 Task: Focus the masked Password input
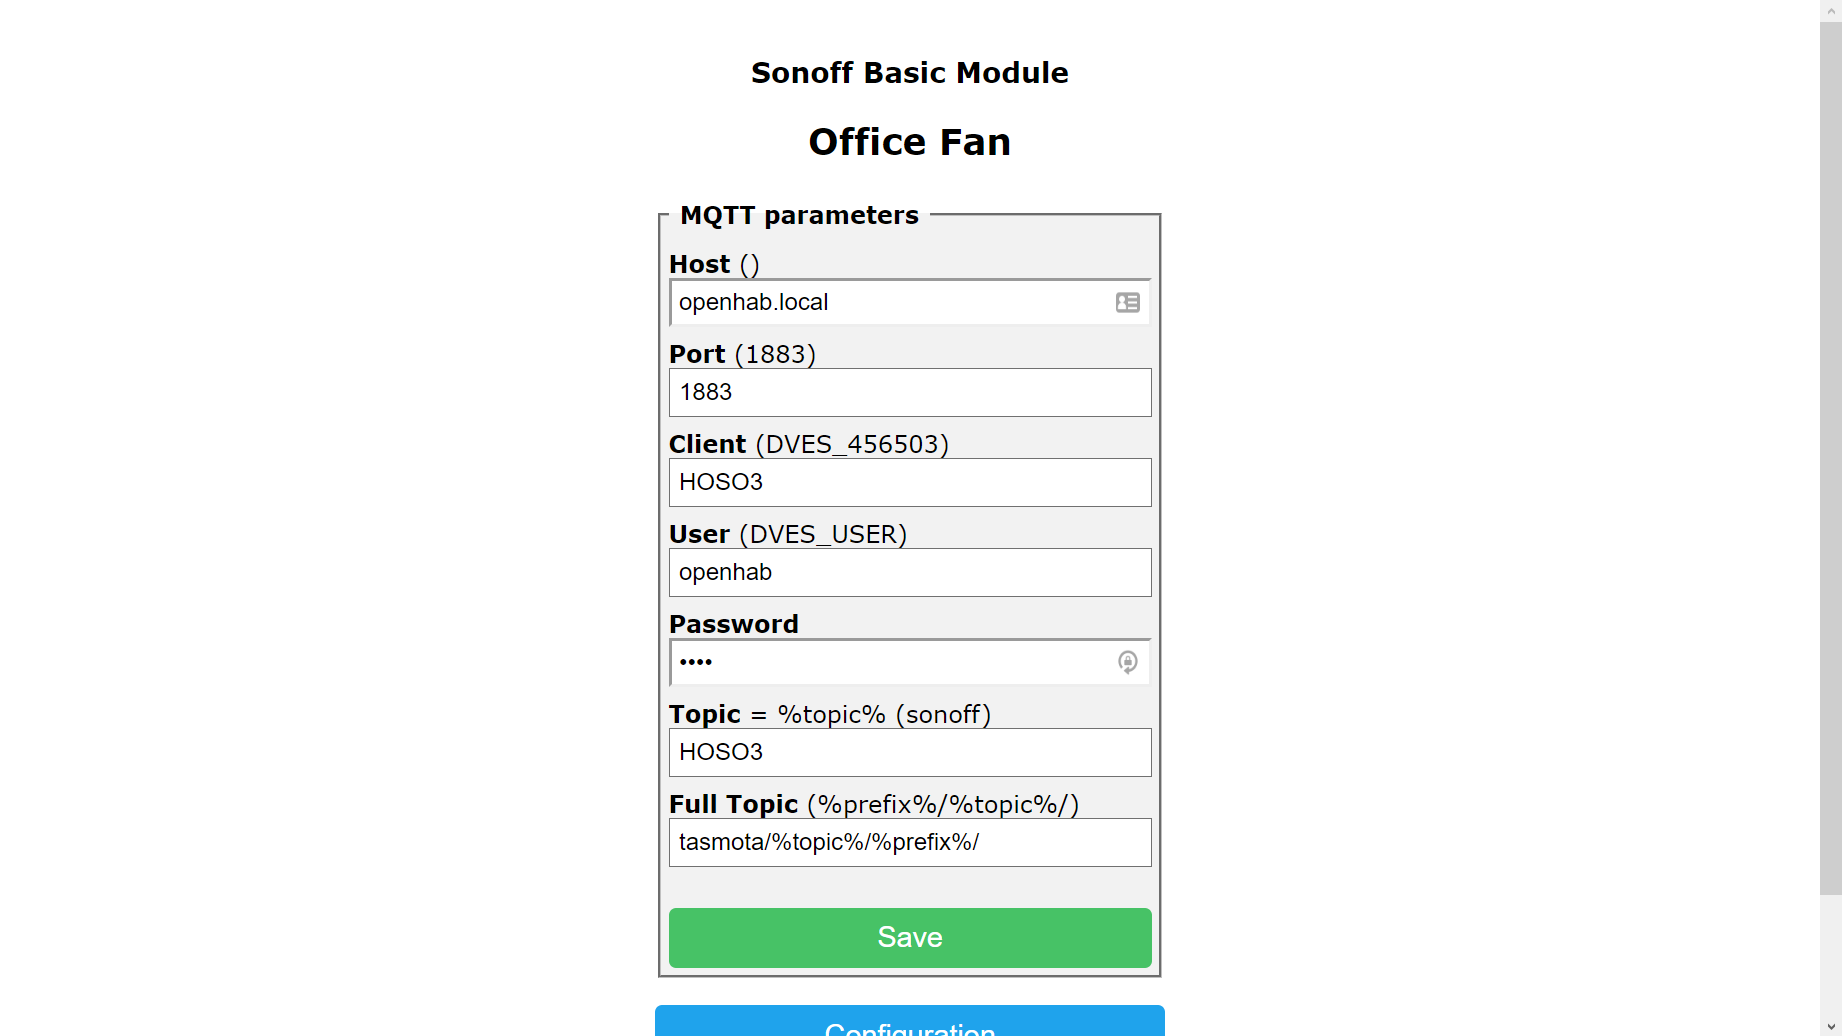tap(890, 662)
